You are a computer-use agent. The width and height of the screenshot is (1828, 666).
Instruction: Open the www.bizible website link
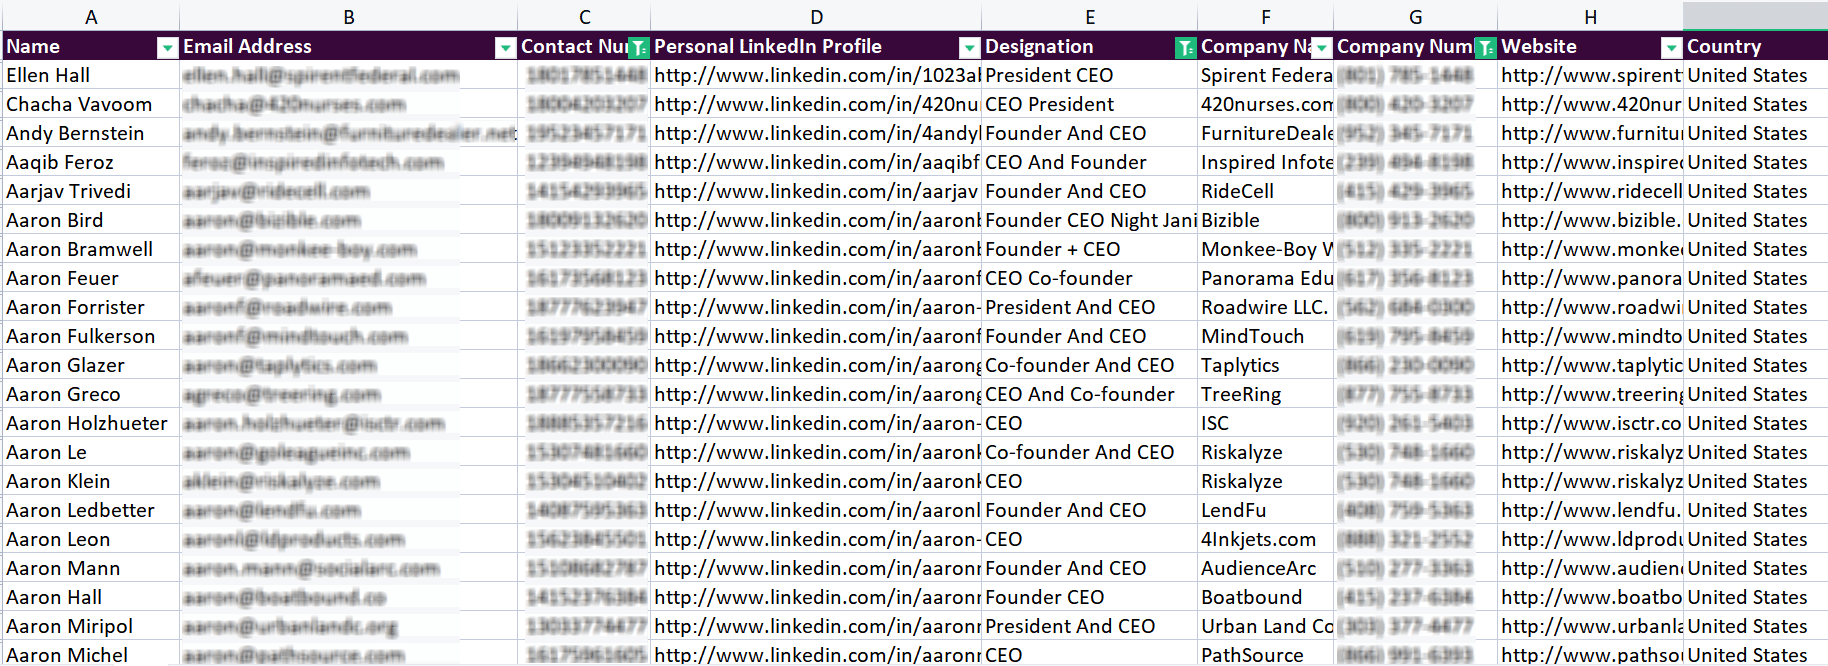(1591, 220)
